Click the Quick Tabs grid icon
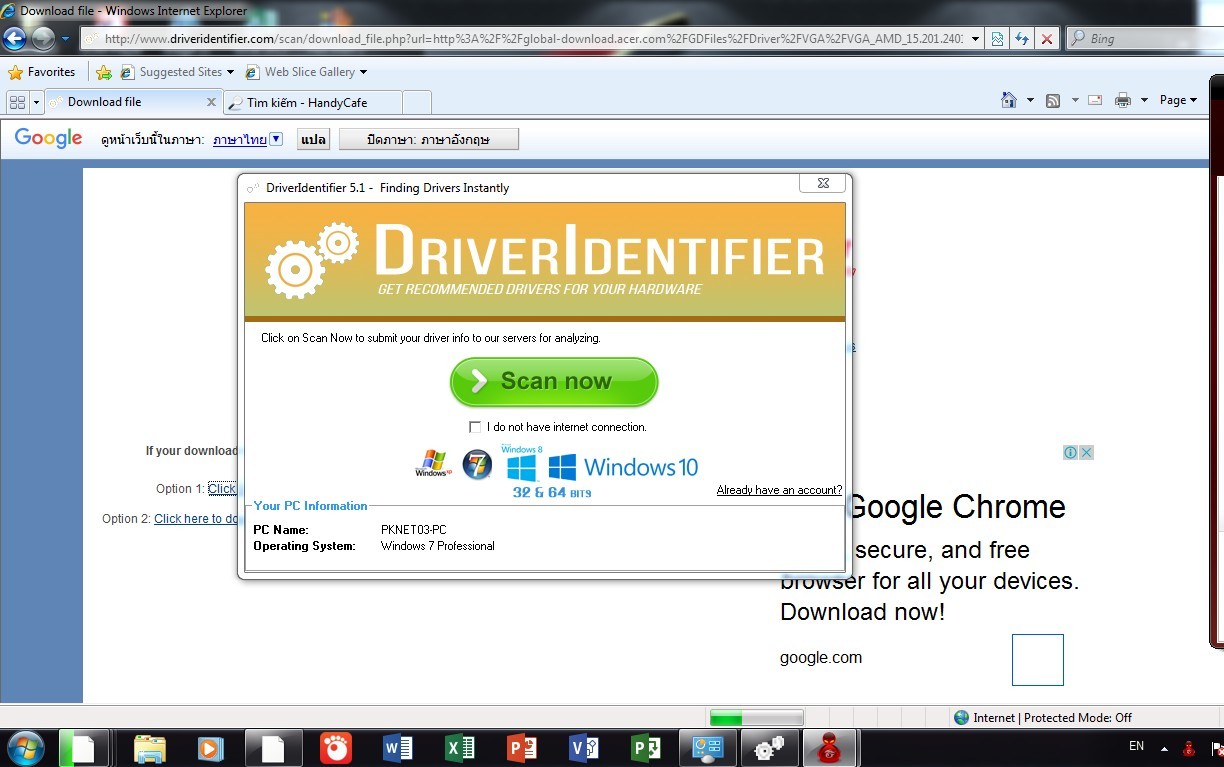The width and height of the screenshot is (1224, 767). (x=17, y=102)
